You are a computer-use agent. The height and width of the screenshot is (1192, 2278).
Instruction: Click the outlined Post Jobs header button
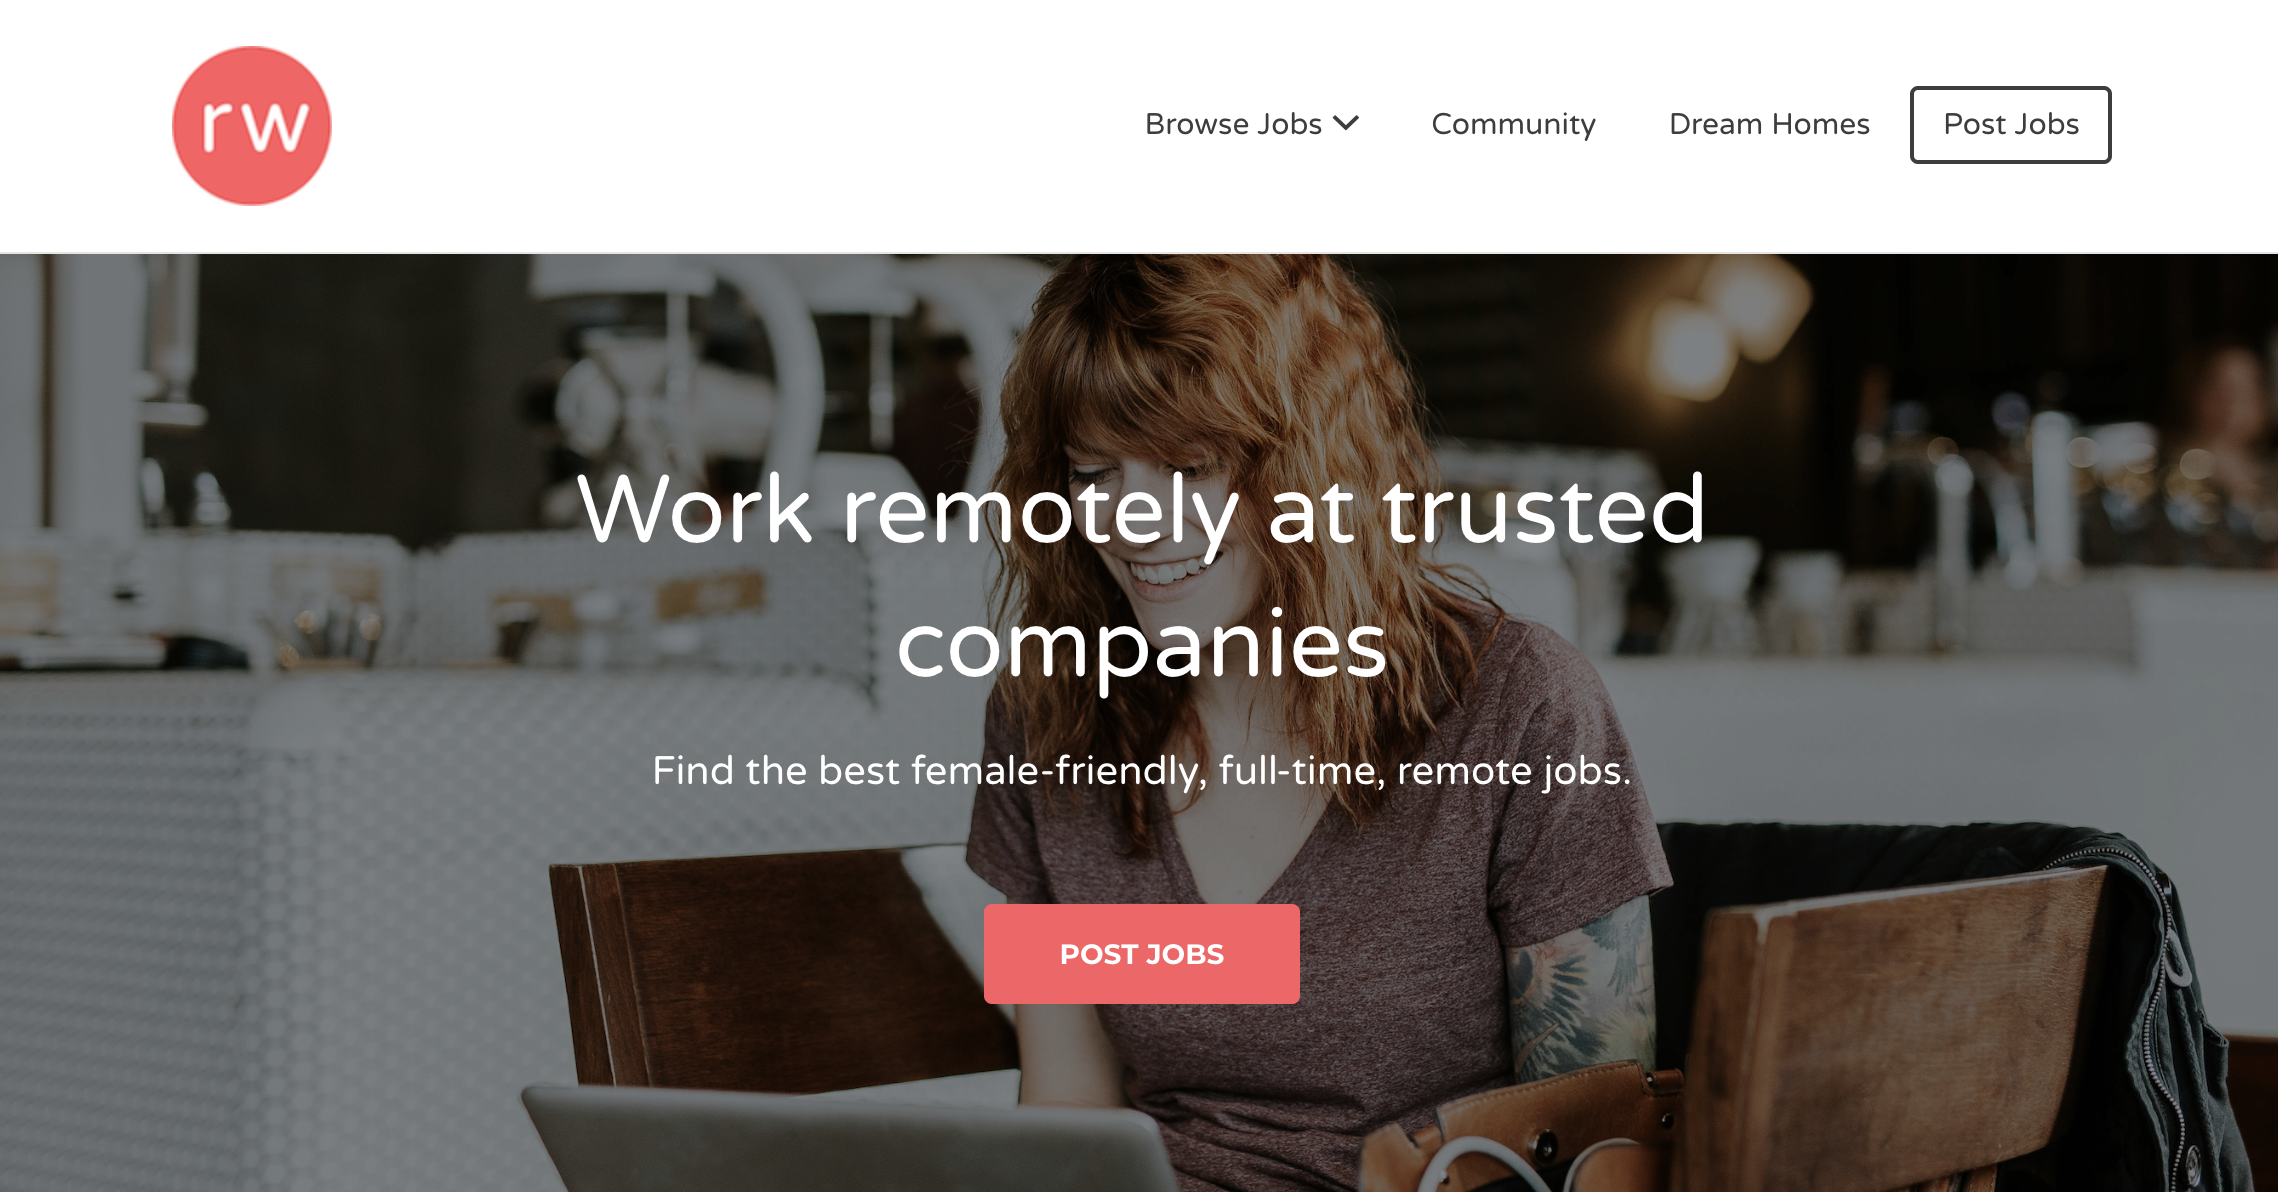[x=2010, y=125]
